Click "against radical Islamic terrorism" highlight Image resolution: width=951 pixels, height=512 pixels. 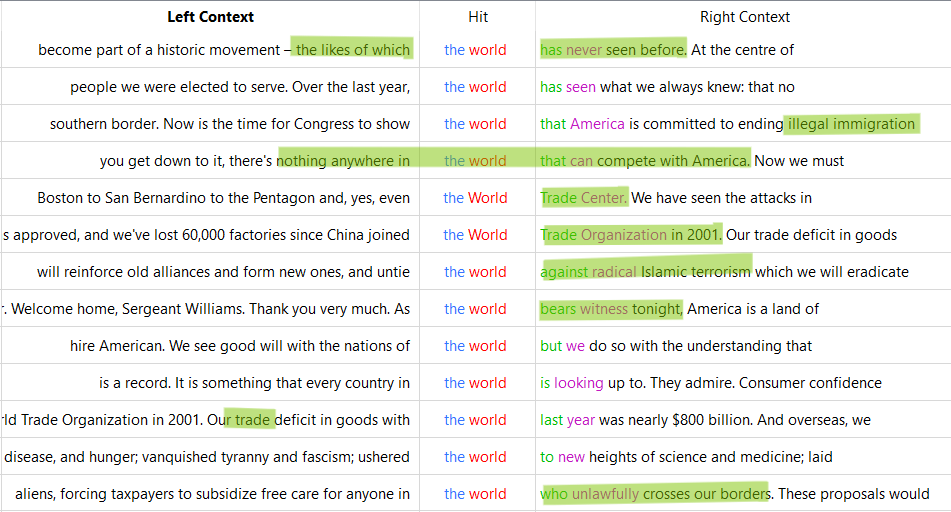point(645,272)
